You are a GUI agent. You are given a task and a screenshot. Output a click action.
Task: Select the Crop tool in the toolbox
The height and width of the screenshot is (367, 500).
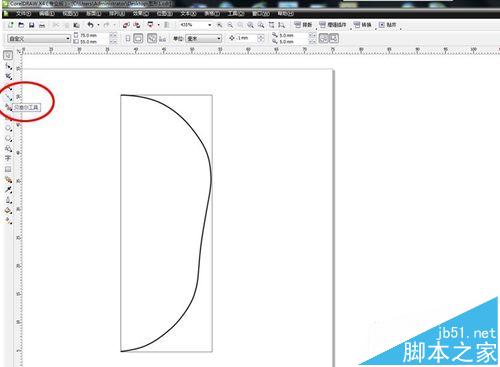pos(8,77)
